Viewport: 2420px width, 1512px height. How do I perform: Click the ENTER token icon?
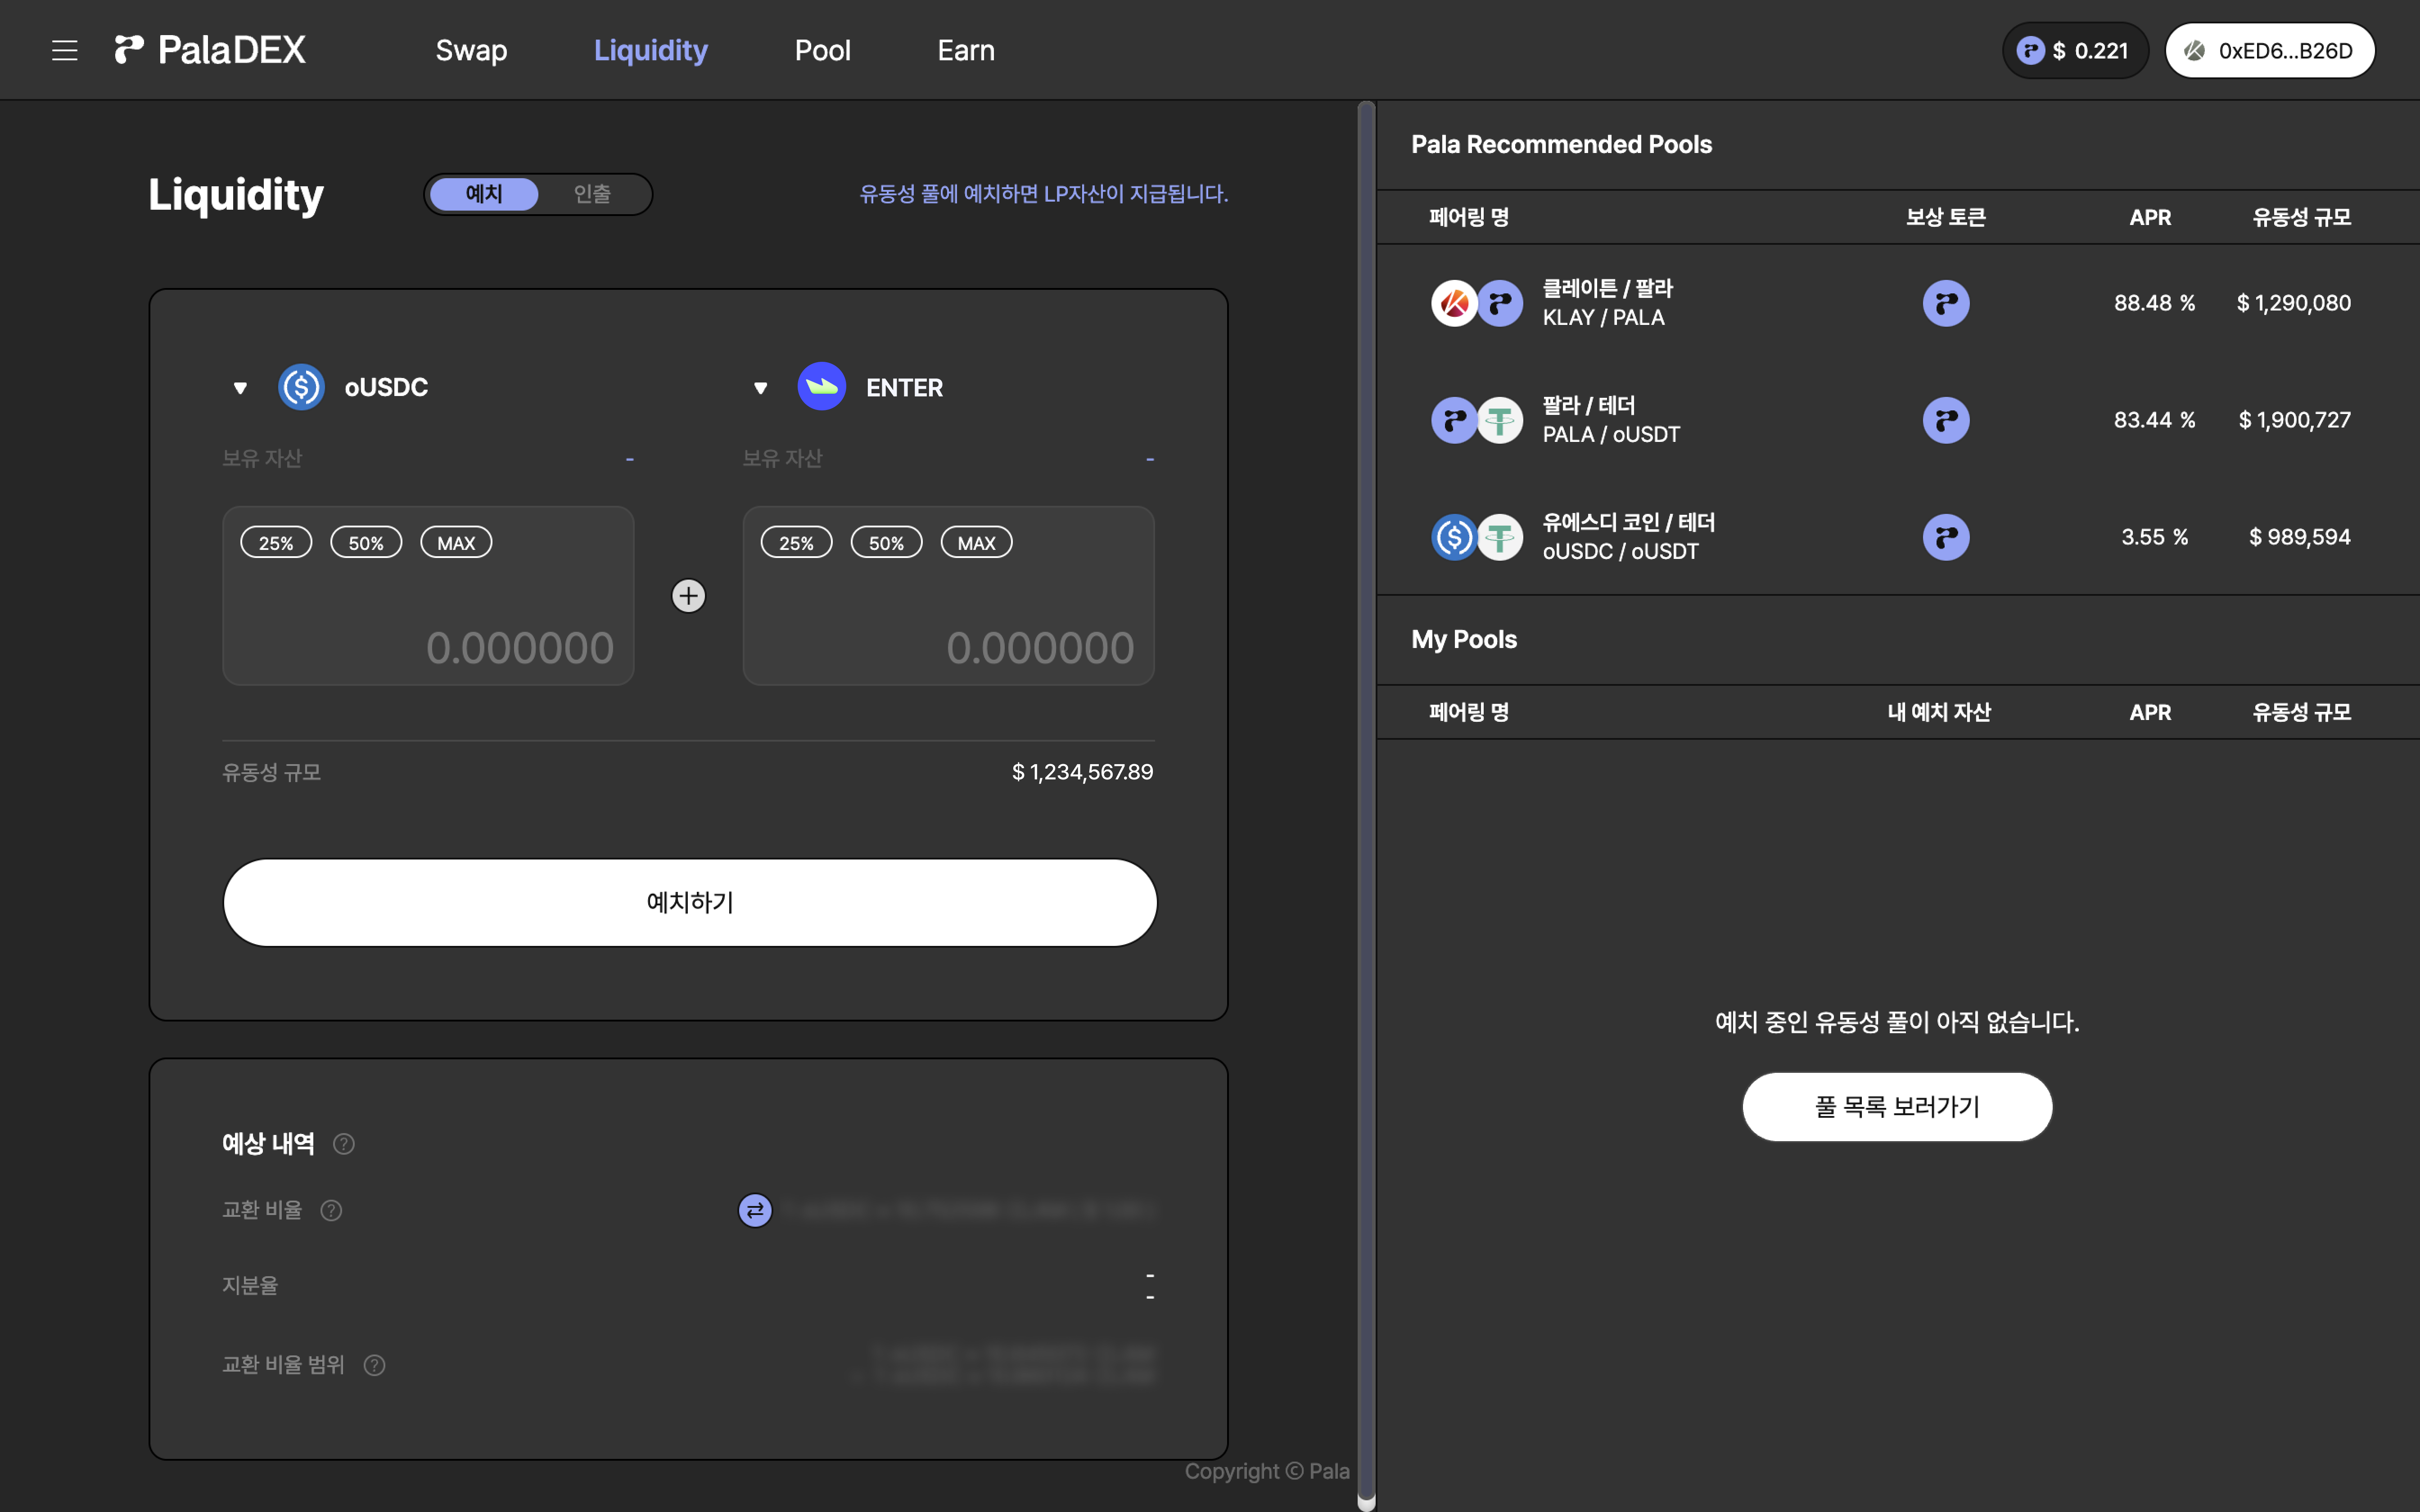tap(822, 387)
